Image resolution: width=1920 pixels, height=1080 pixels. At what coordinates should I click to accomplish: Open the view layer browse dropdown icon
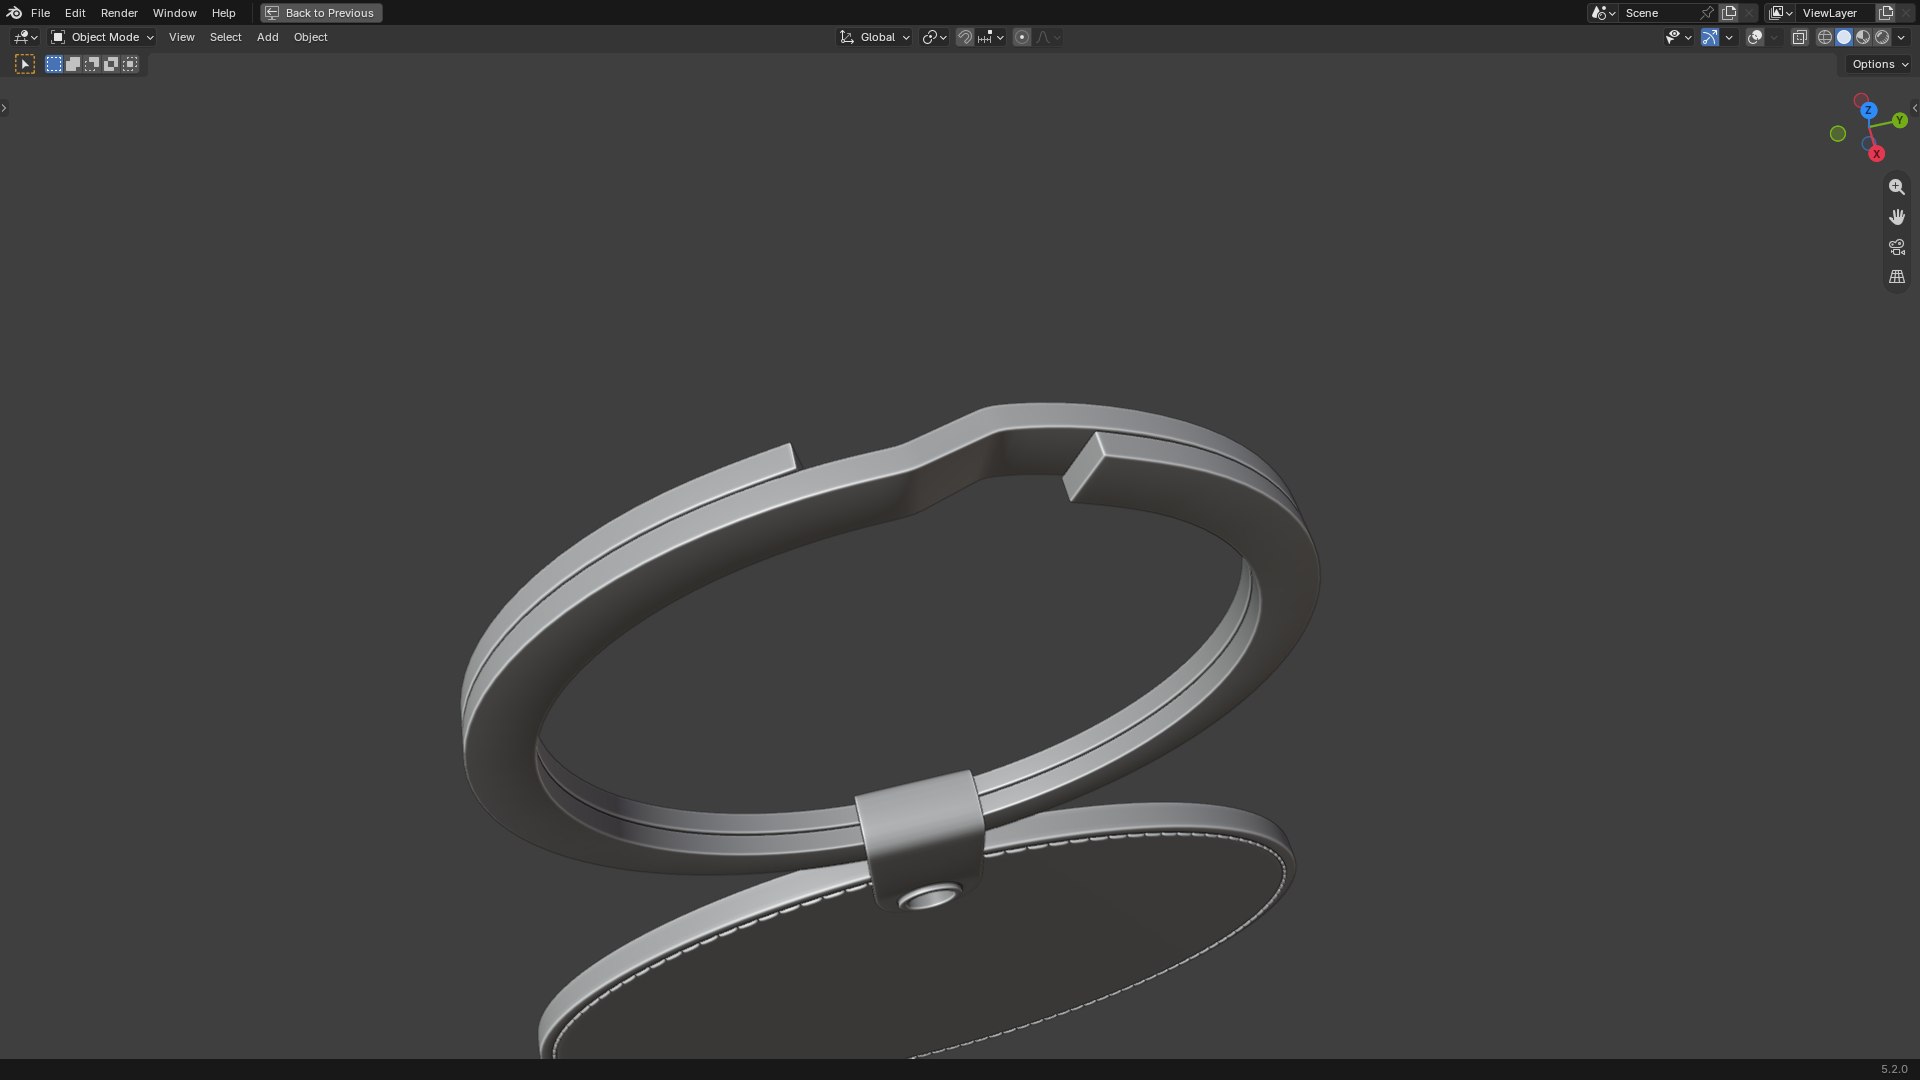1780,13
